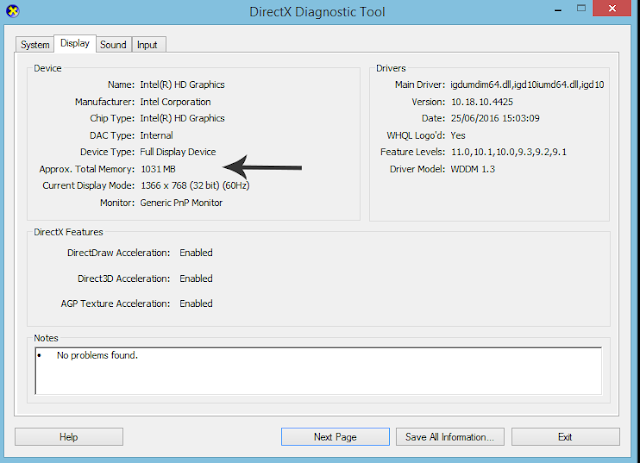
Task: Click the 'Chip Type:' label
Action: [112, 118]
